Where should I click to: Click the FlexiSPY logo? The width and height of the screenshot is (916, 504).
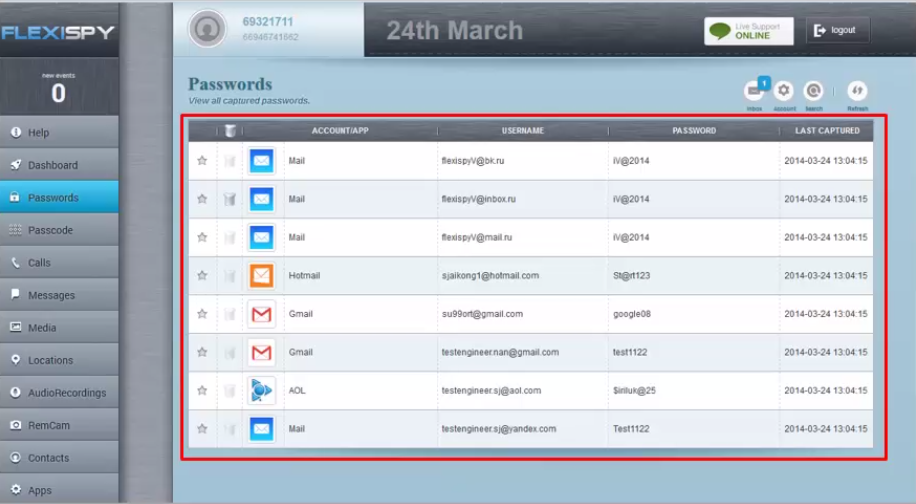58,33
